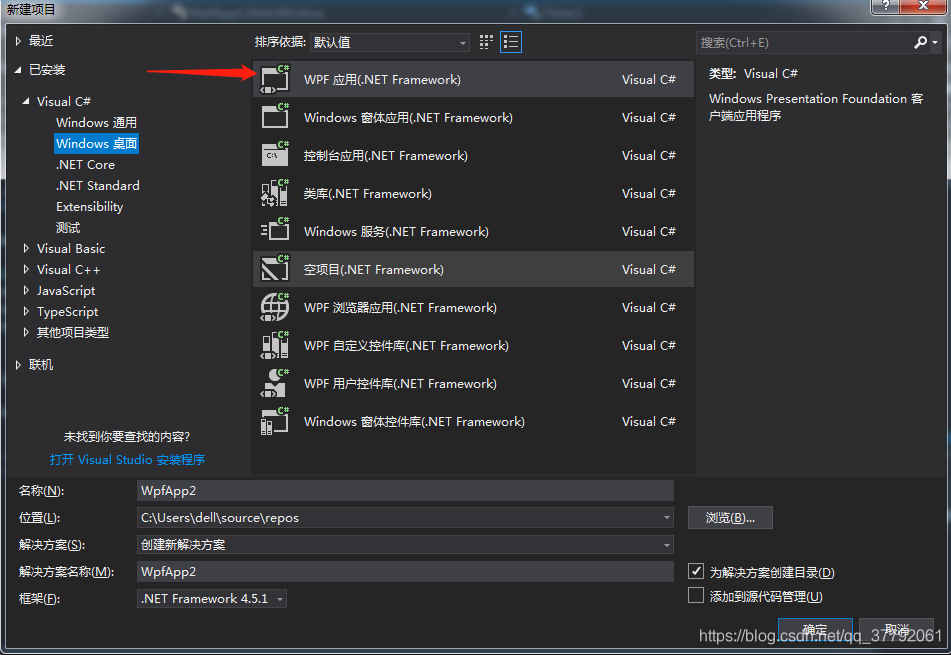Screen dimensions: 951x655
Task: Open the 排序依据 默认值 dropdown
Action: point(389,42)
